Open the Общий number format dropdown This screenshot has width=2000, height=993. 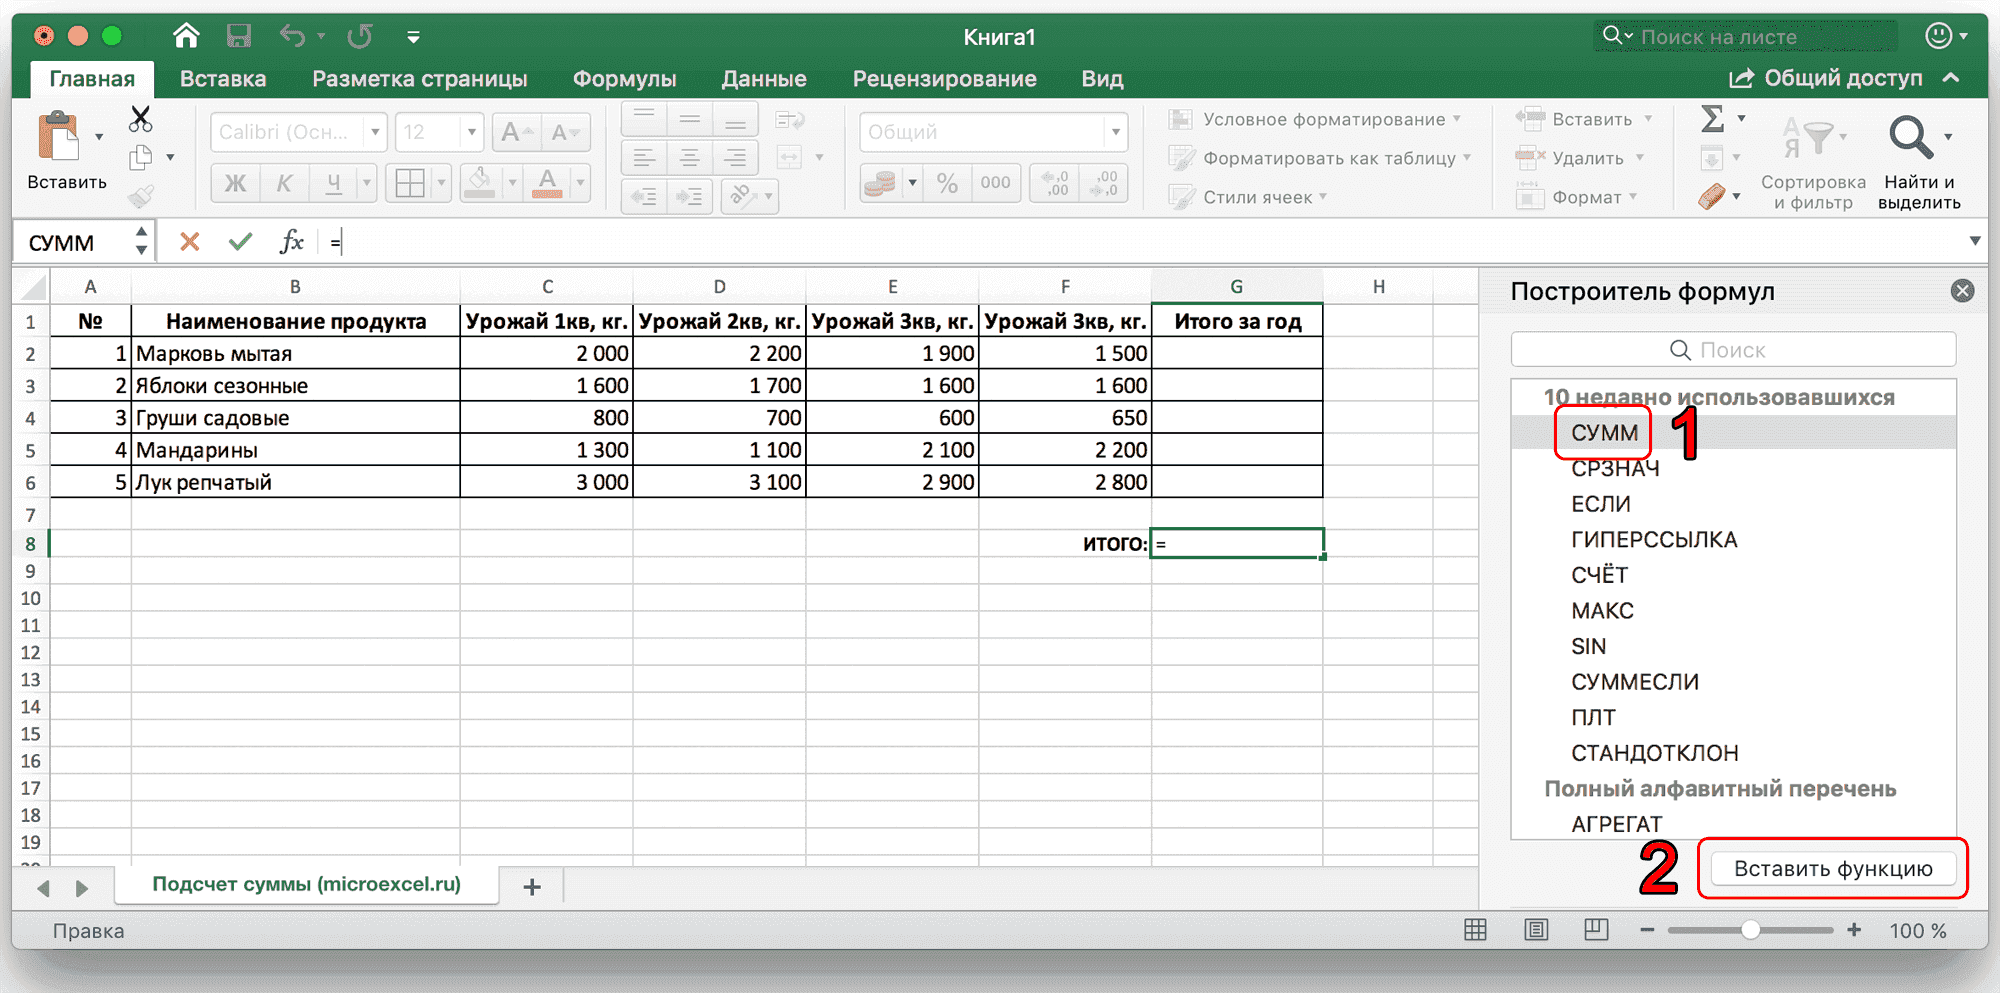coord(1115,131)
